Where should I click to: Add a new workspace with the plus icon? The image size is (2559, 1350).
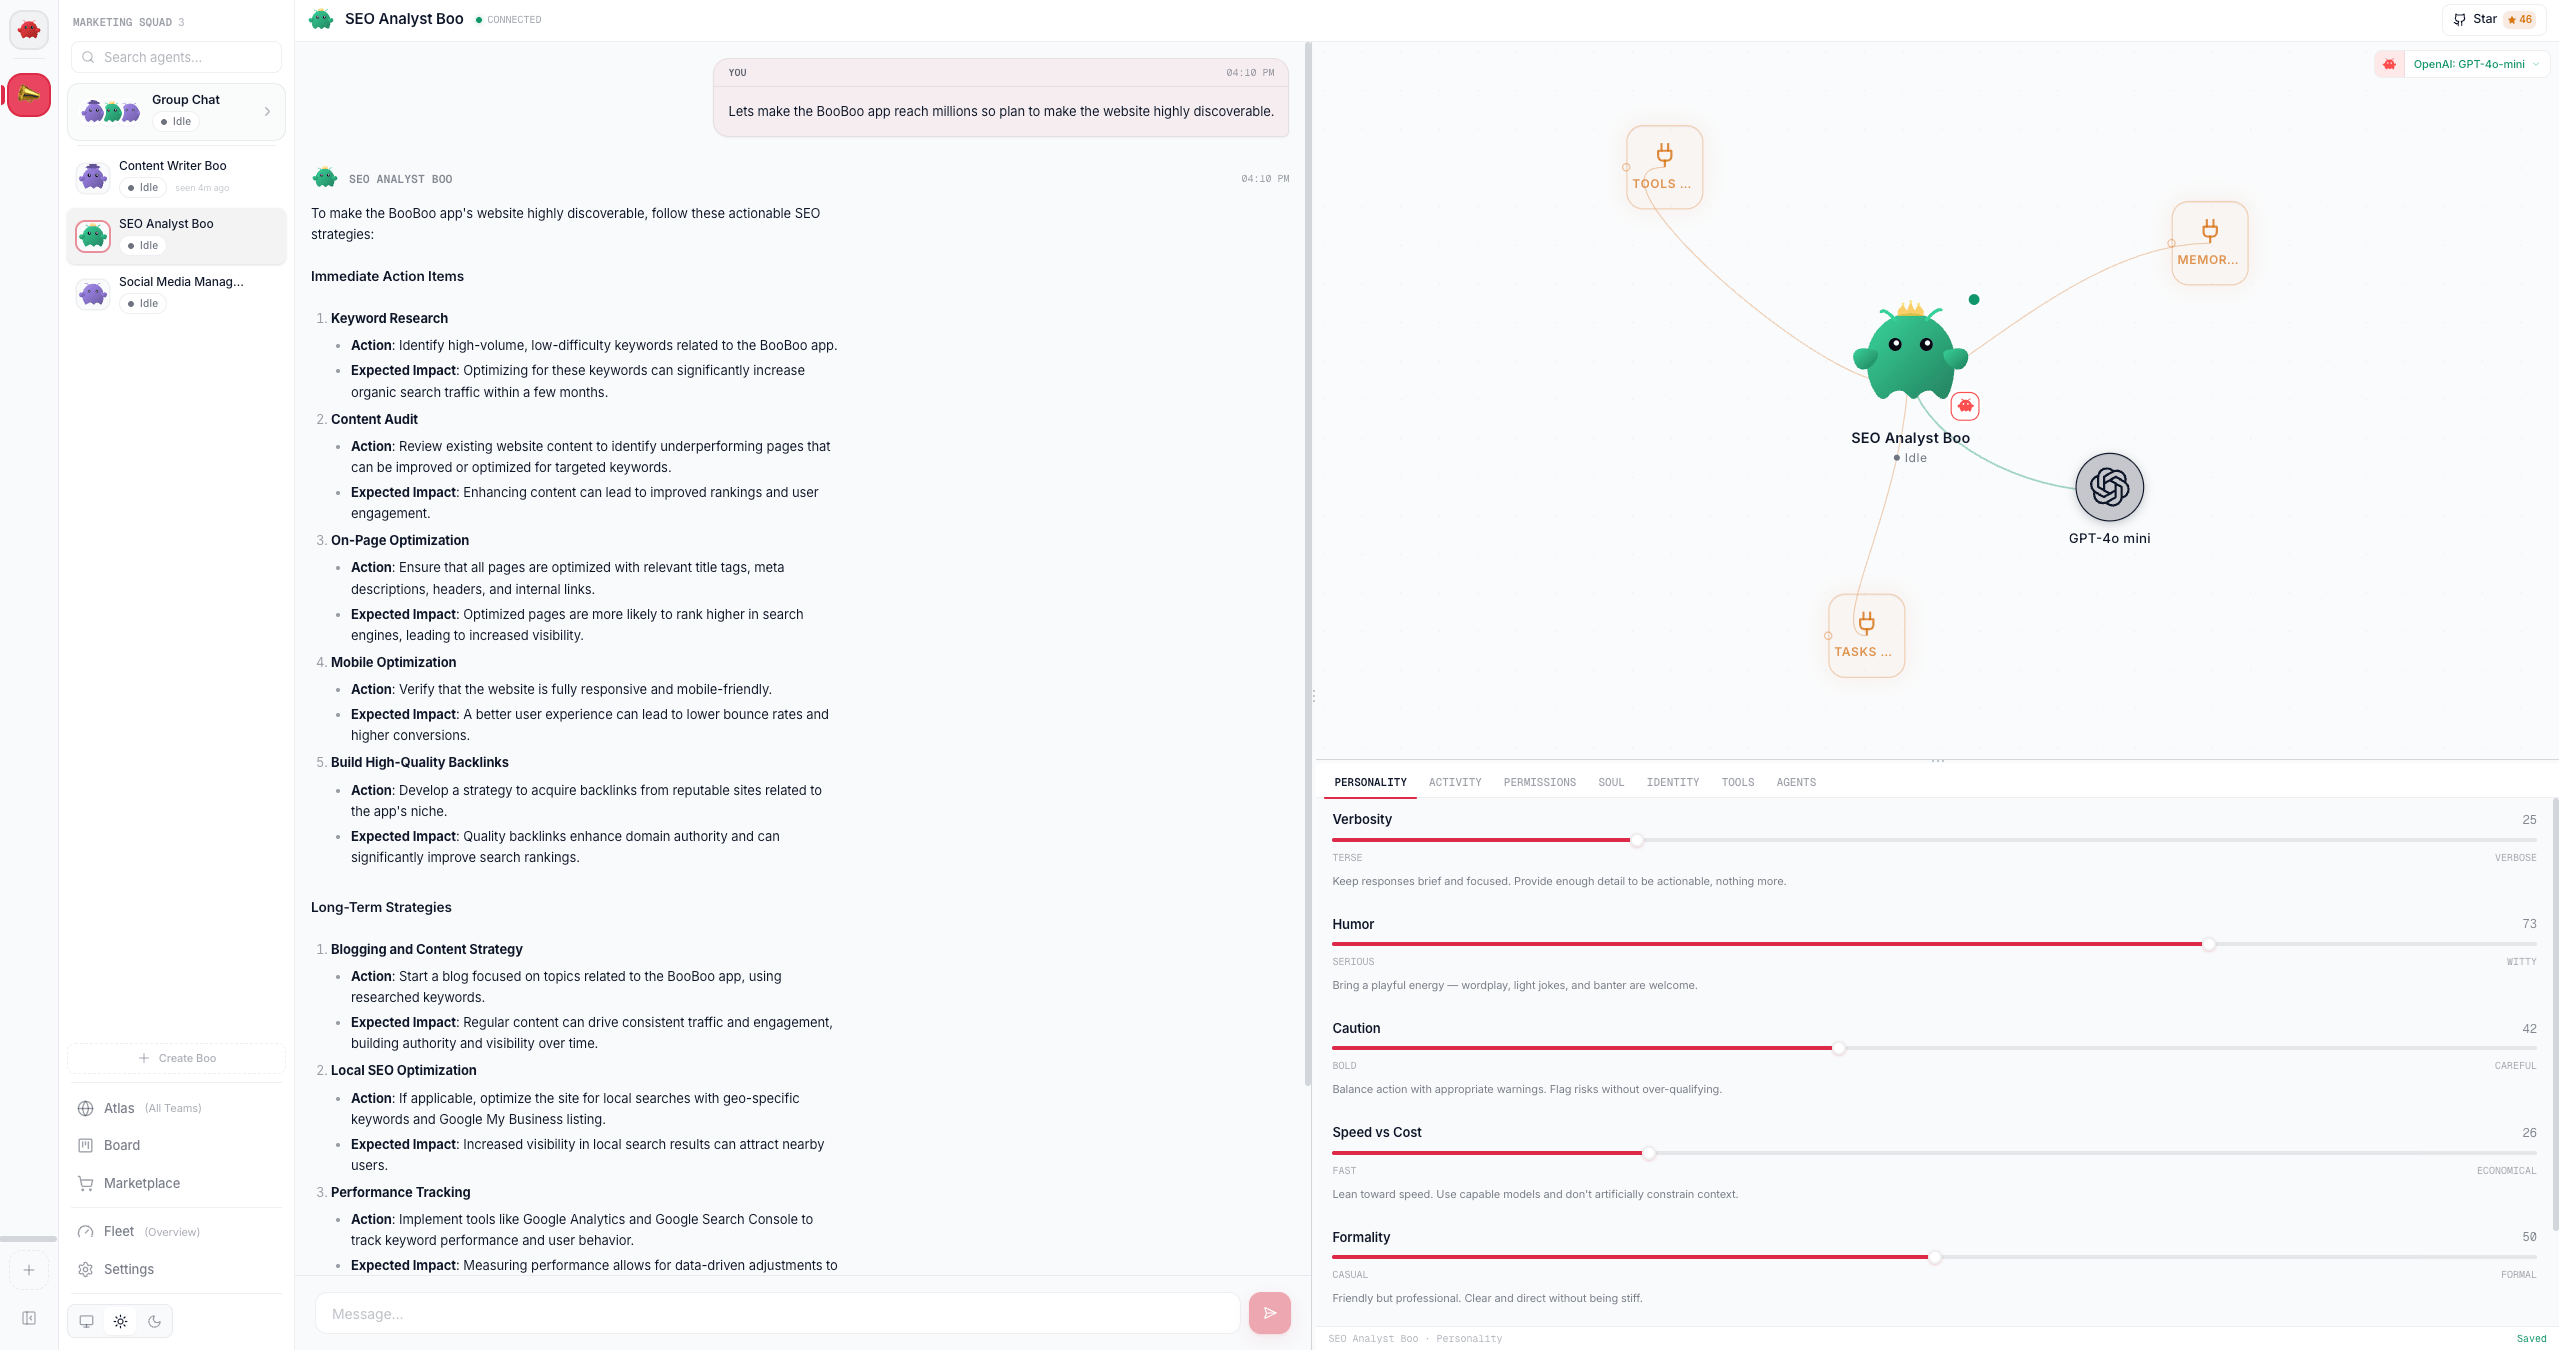tap(29, 1270)
